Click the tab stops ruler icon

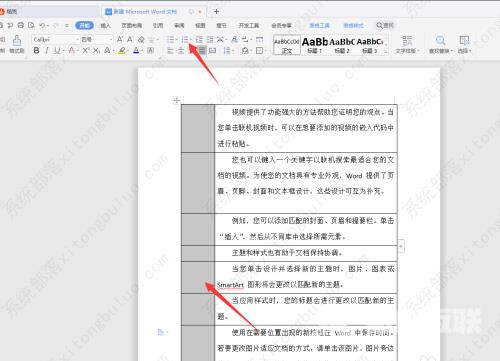(x=259, y=39)
